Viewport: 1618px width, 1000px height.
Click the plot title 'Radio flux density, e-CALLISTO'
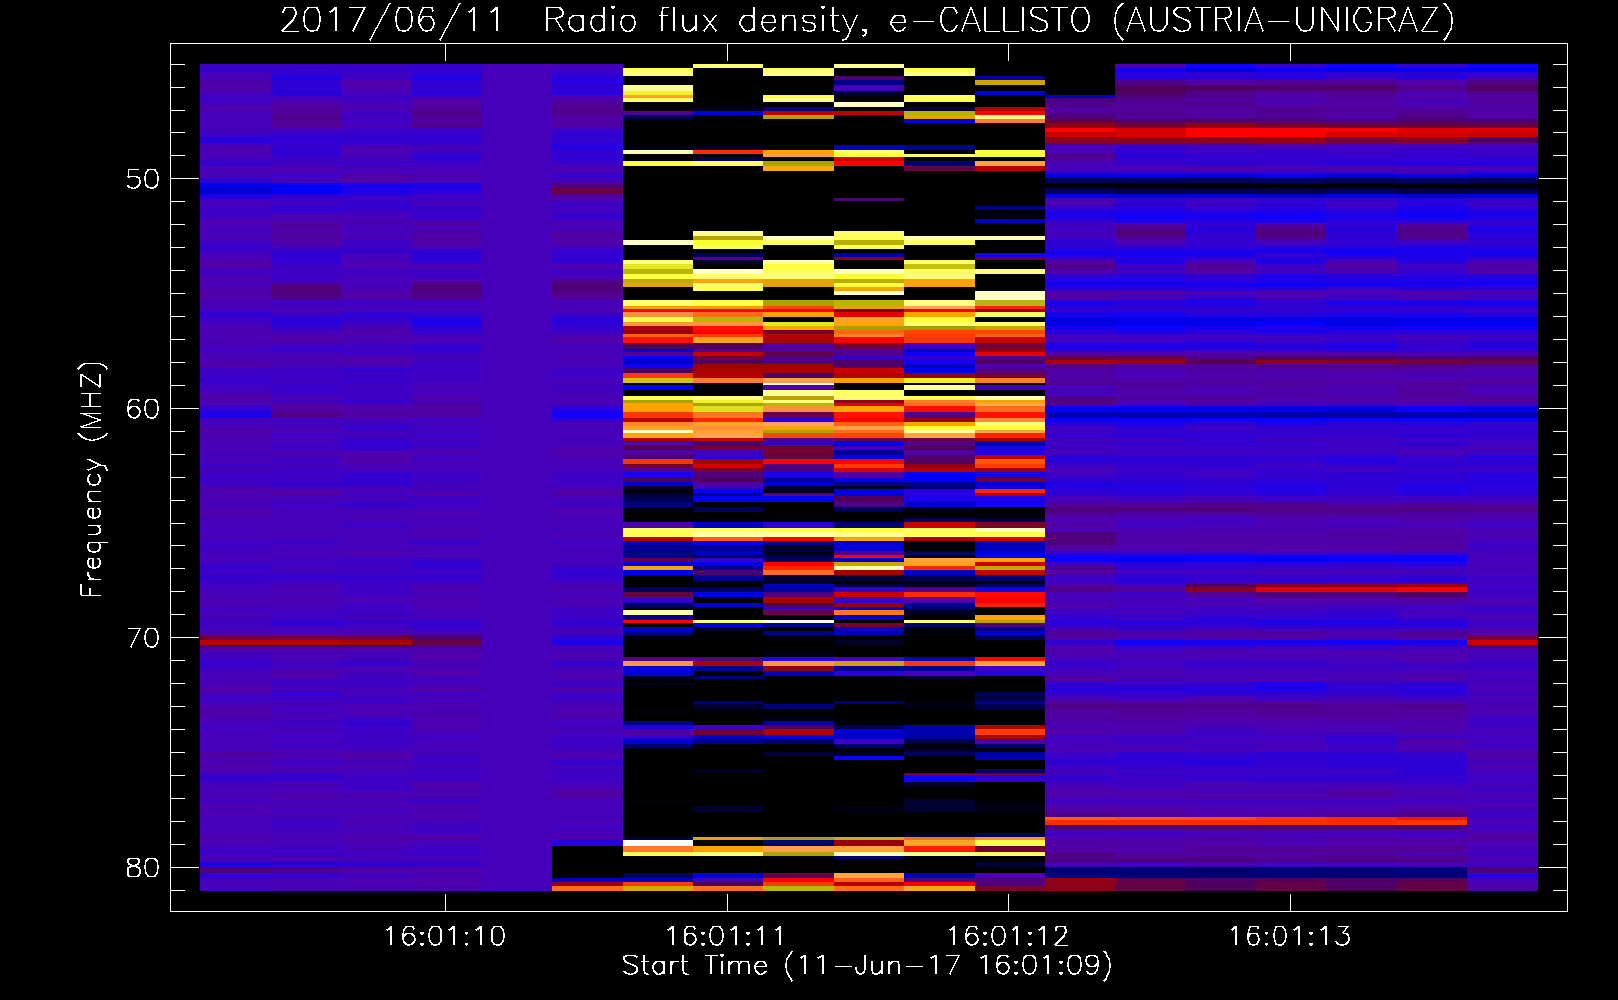pos(818,21)
